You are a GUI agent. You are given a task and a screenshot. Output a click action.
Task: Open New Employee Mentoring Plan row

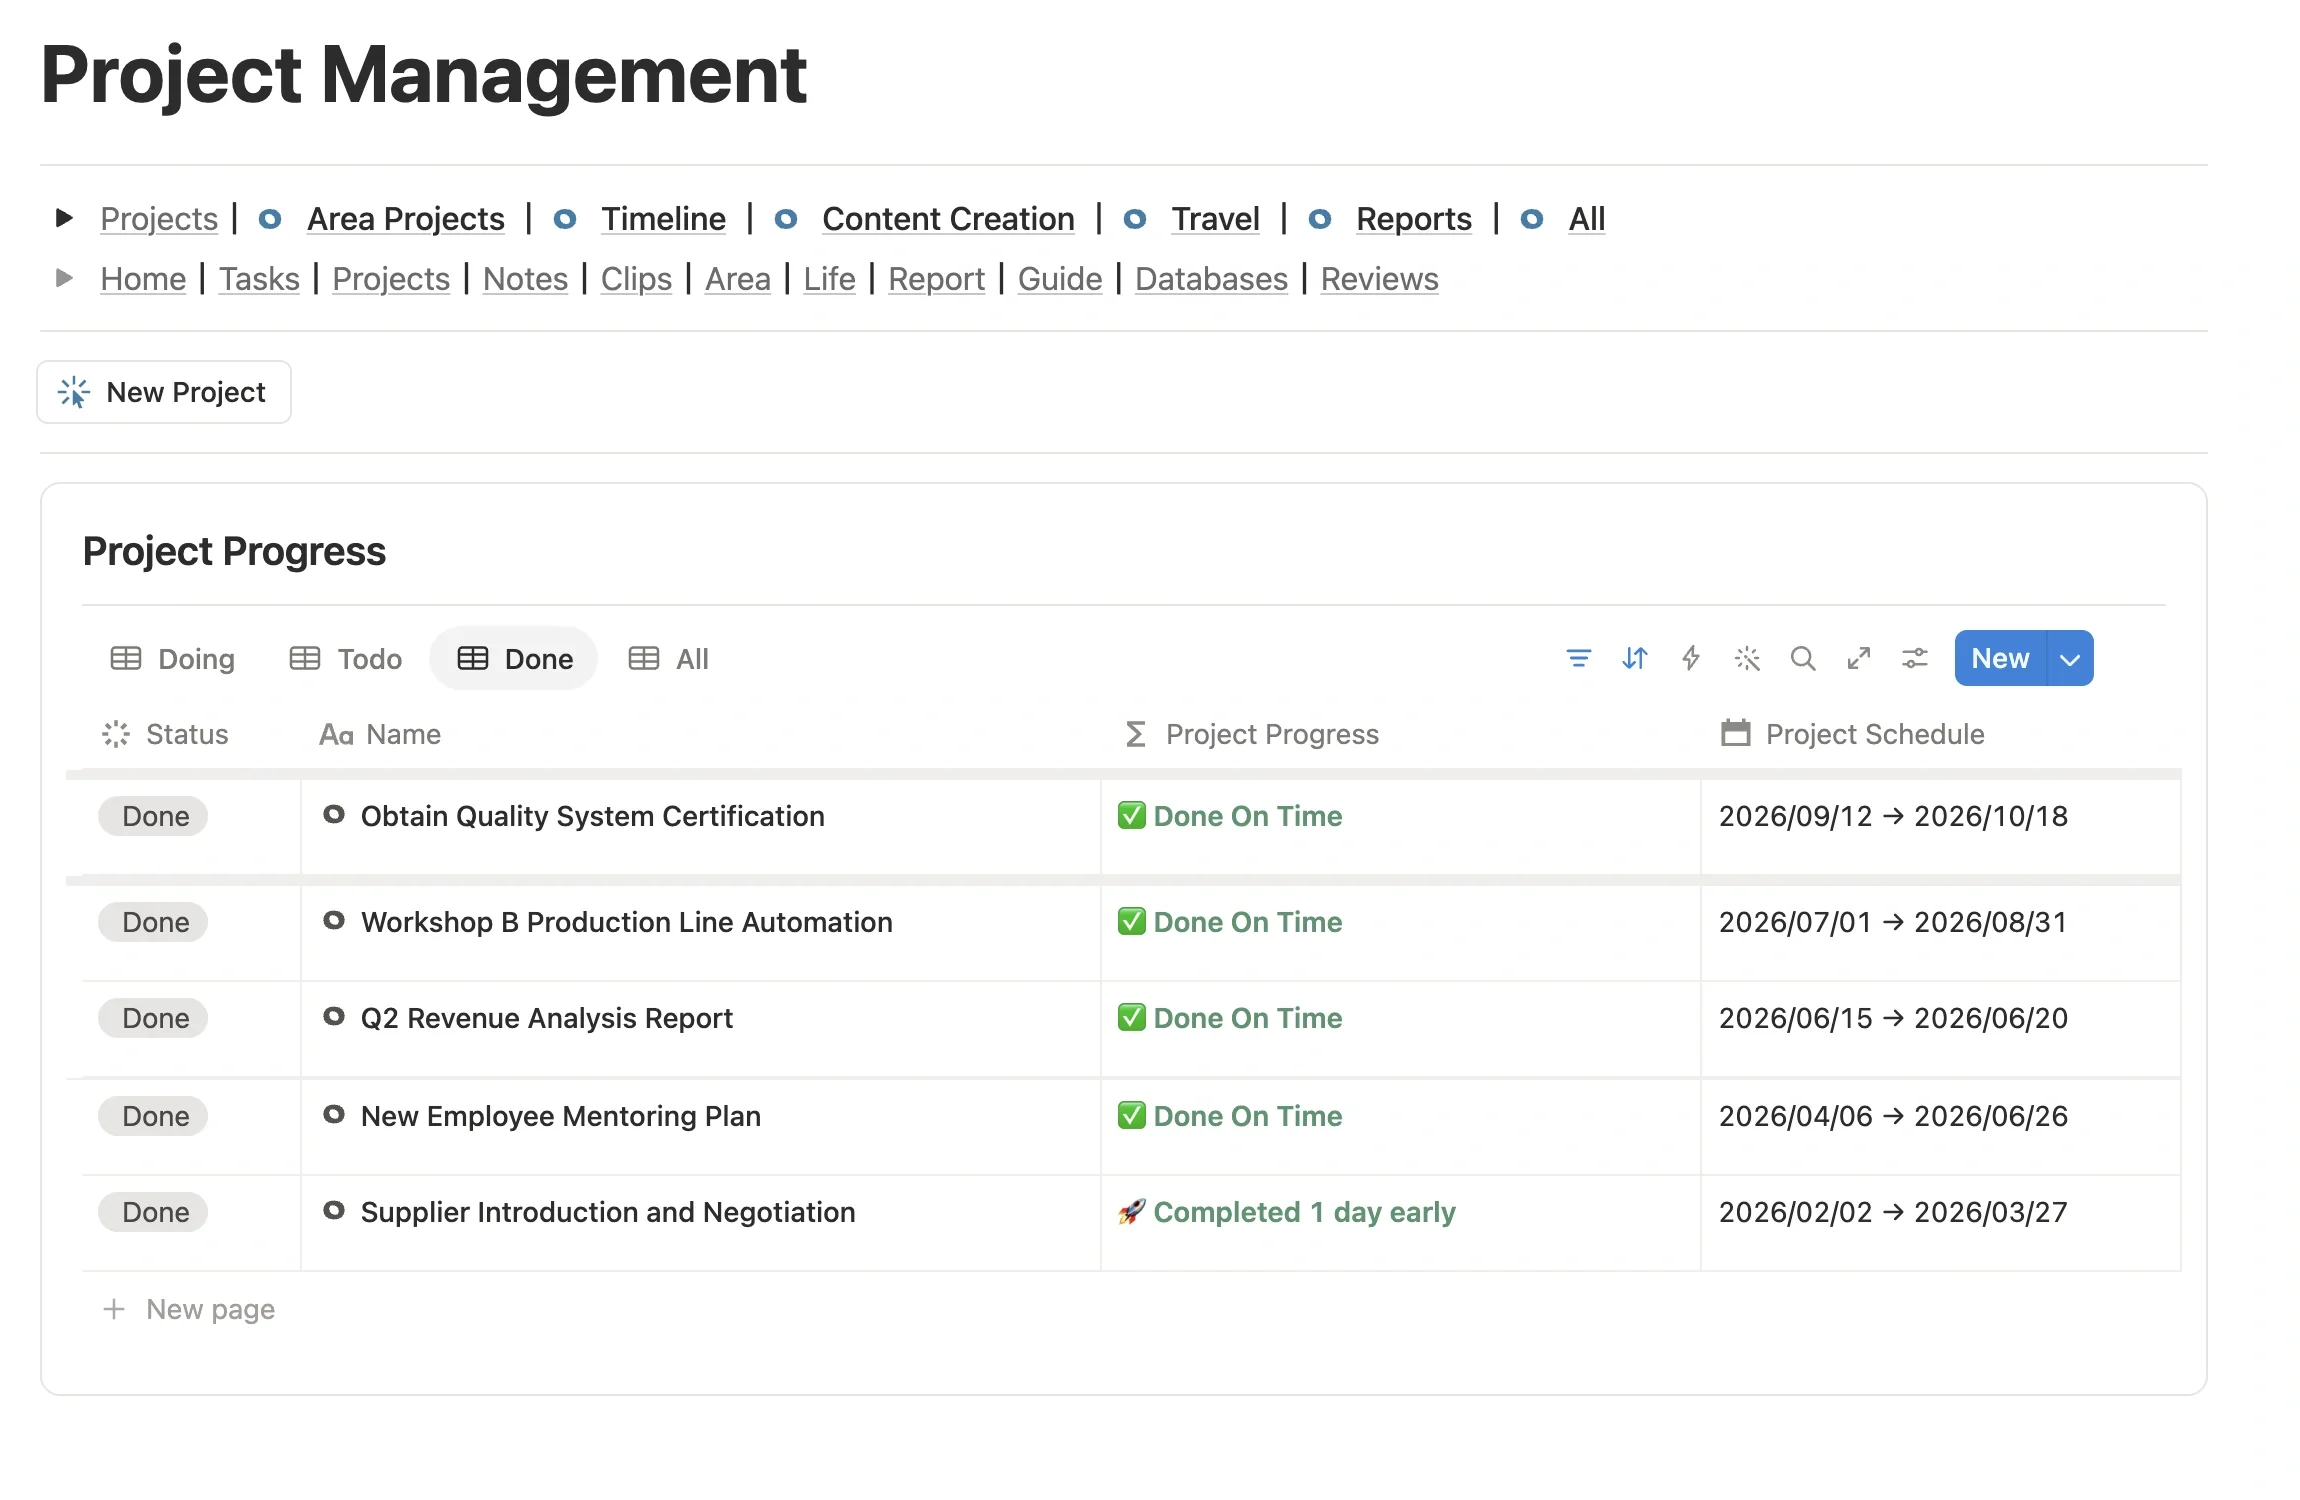click(x=560, y=1116)
